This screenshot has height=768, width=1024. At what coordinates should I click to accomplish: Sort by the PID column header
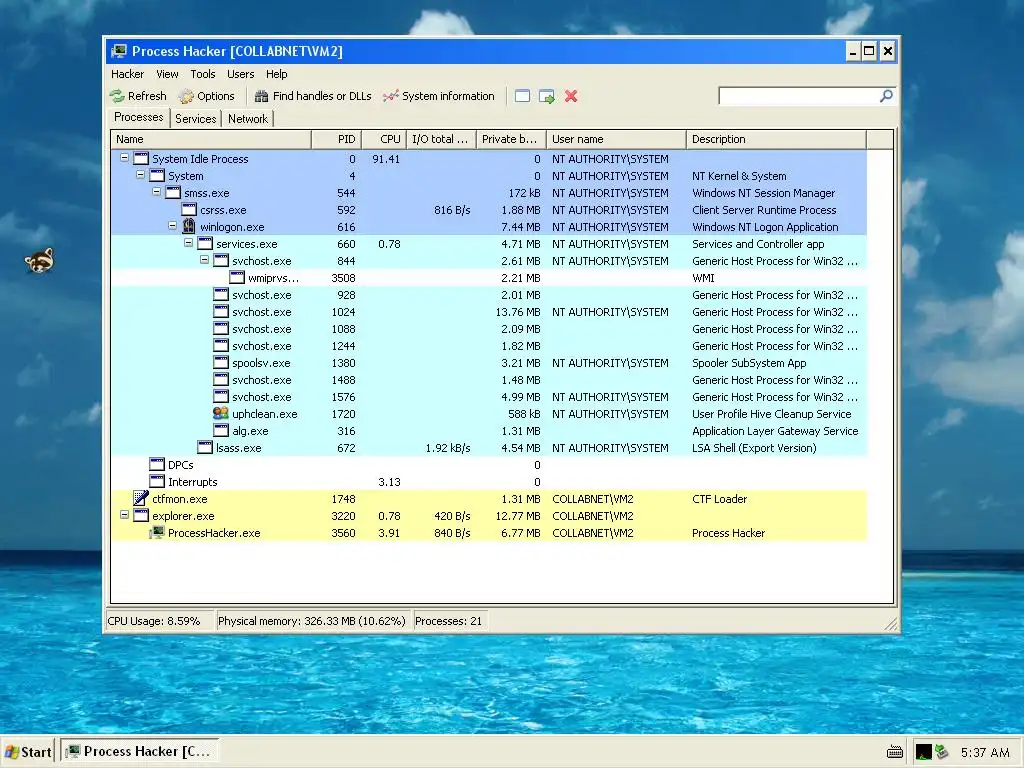click(336, 139)
